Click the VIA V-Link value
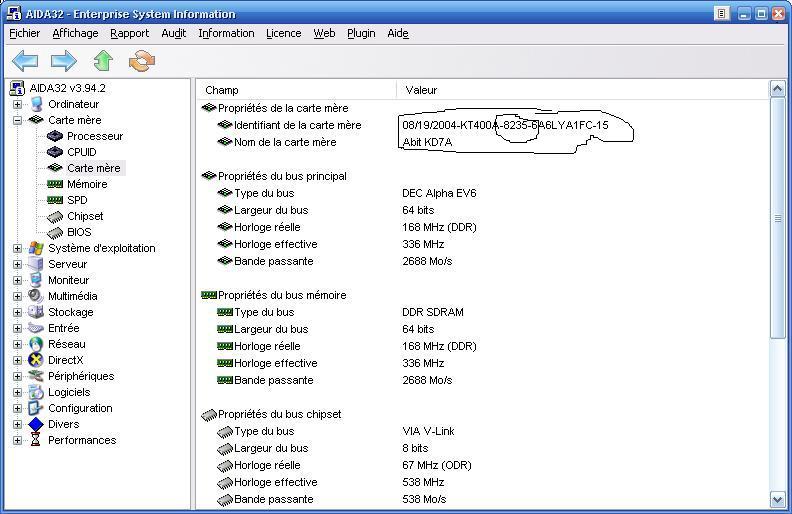Viewport: 792px width, 514px height. pos(428,431)
